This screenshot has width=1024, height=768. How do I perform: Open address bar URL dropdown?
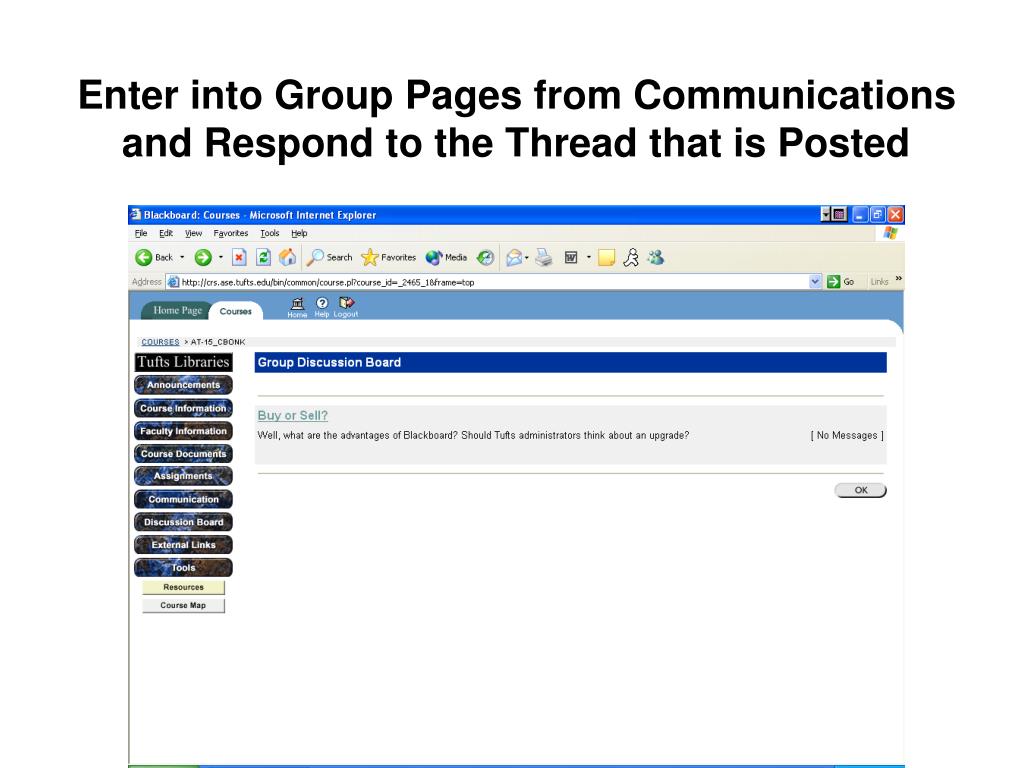[815, 281]
